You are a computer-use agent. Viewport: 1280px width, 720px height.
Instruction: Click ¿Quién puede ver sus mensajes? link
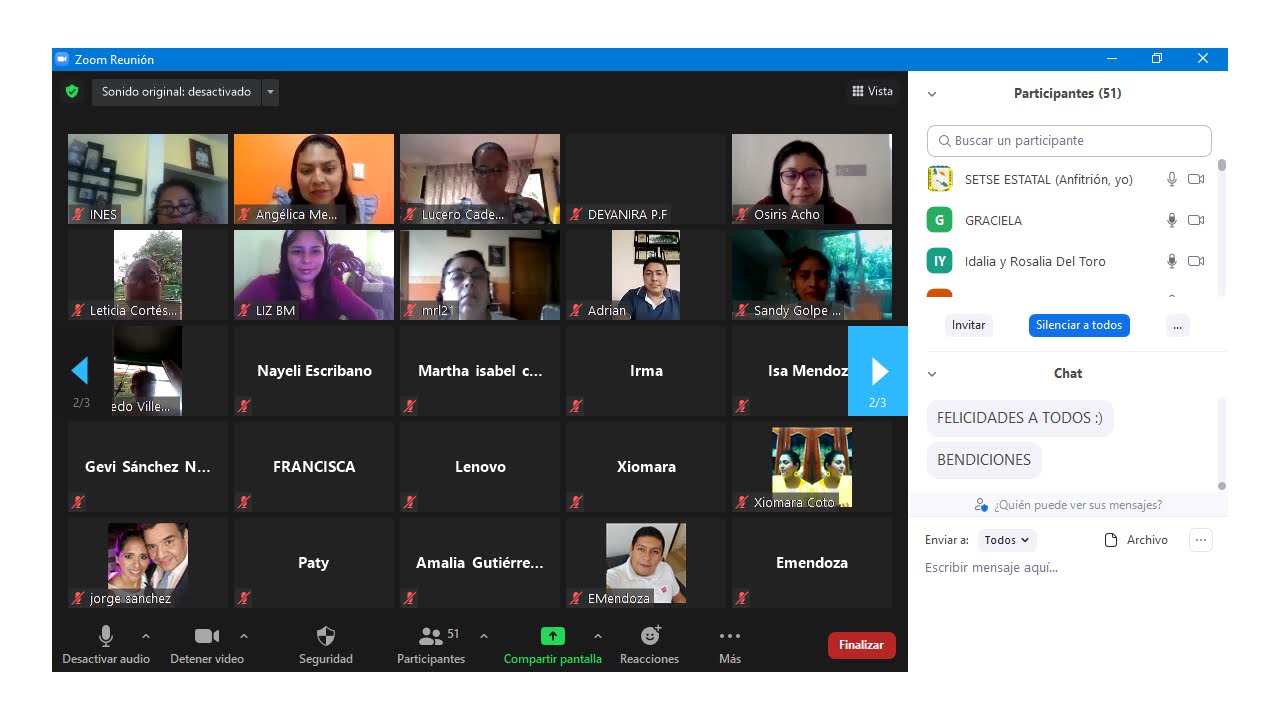[x=1077, y=505]
